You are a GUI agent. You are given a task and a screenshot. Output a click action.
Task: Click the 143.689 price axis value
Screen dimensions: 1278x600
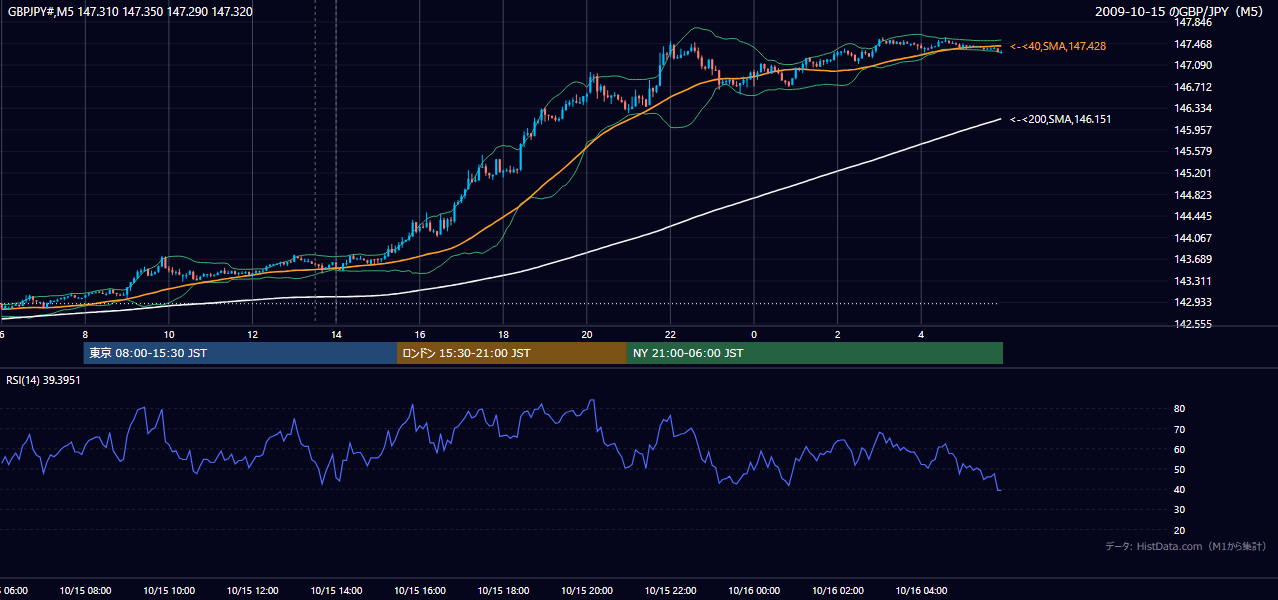[1192, 259]
